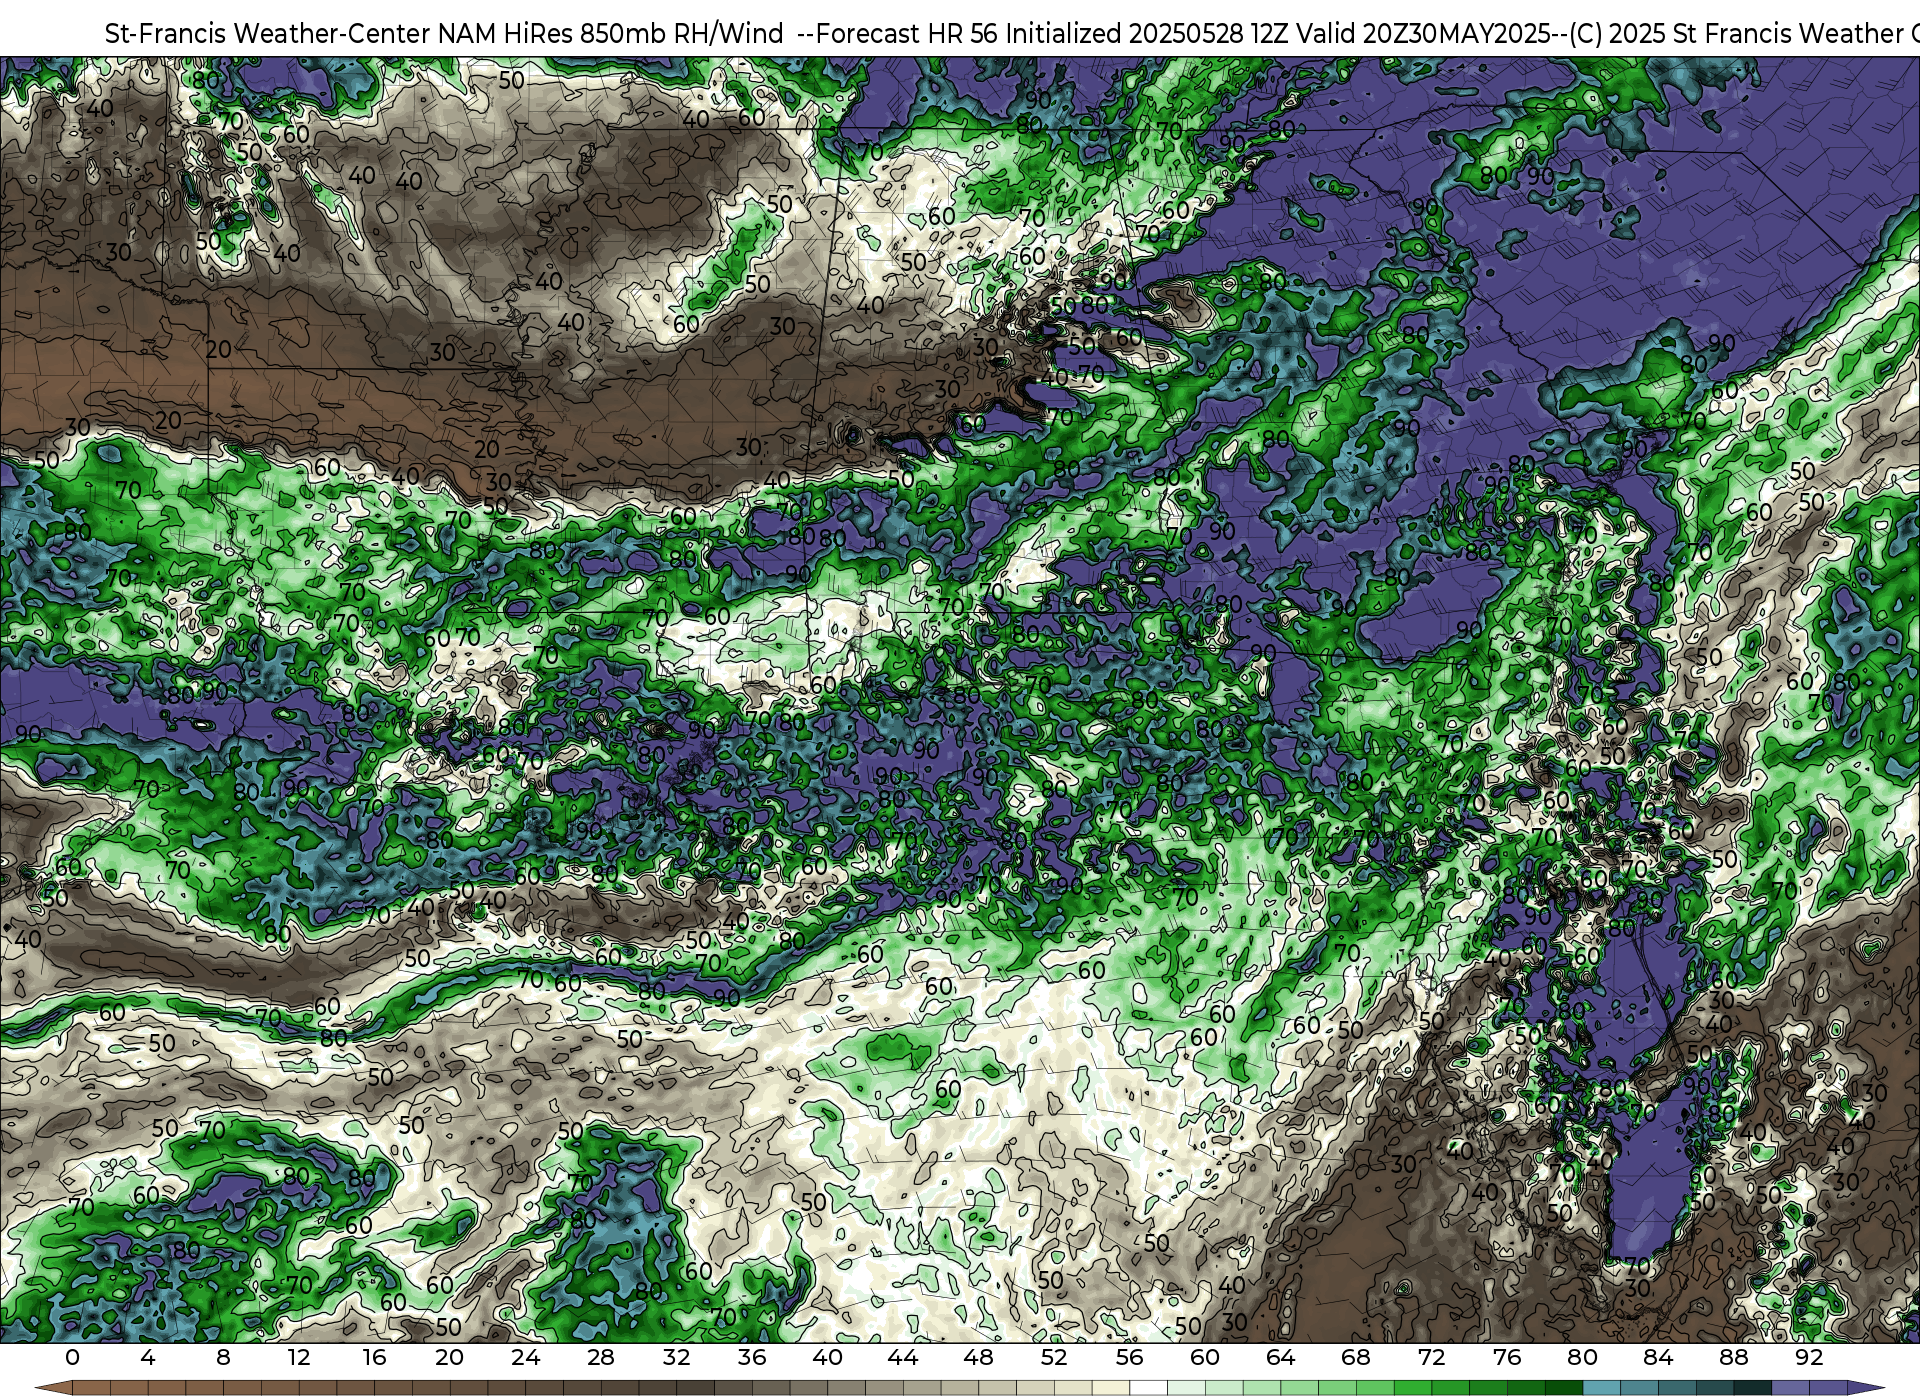Click the '64' label on the color scale
The width and height of the screenshot is (1920, 1400).
1280,1357
